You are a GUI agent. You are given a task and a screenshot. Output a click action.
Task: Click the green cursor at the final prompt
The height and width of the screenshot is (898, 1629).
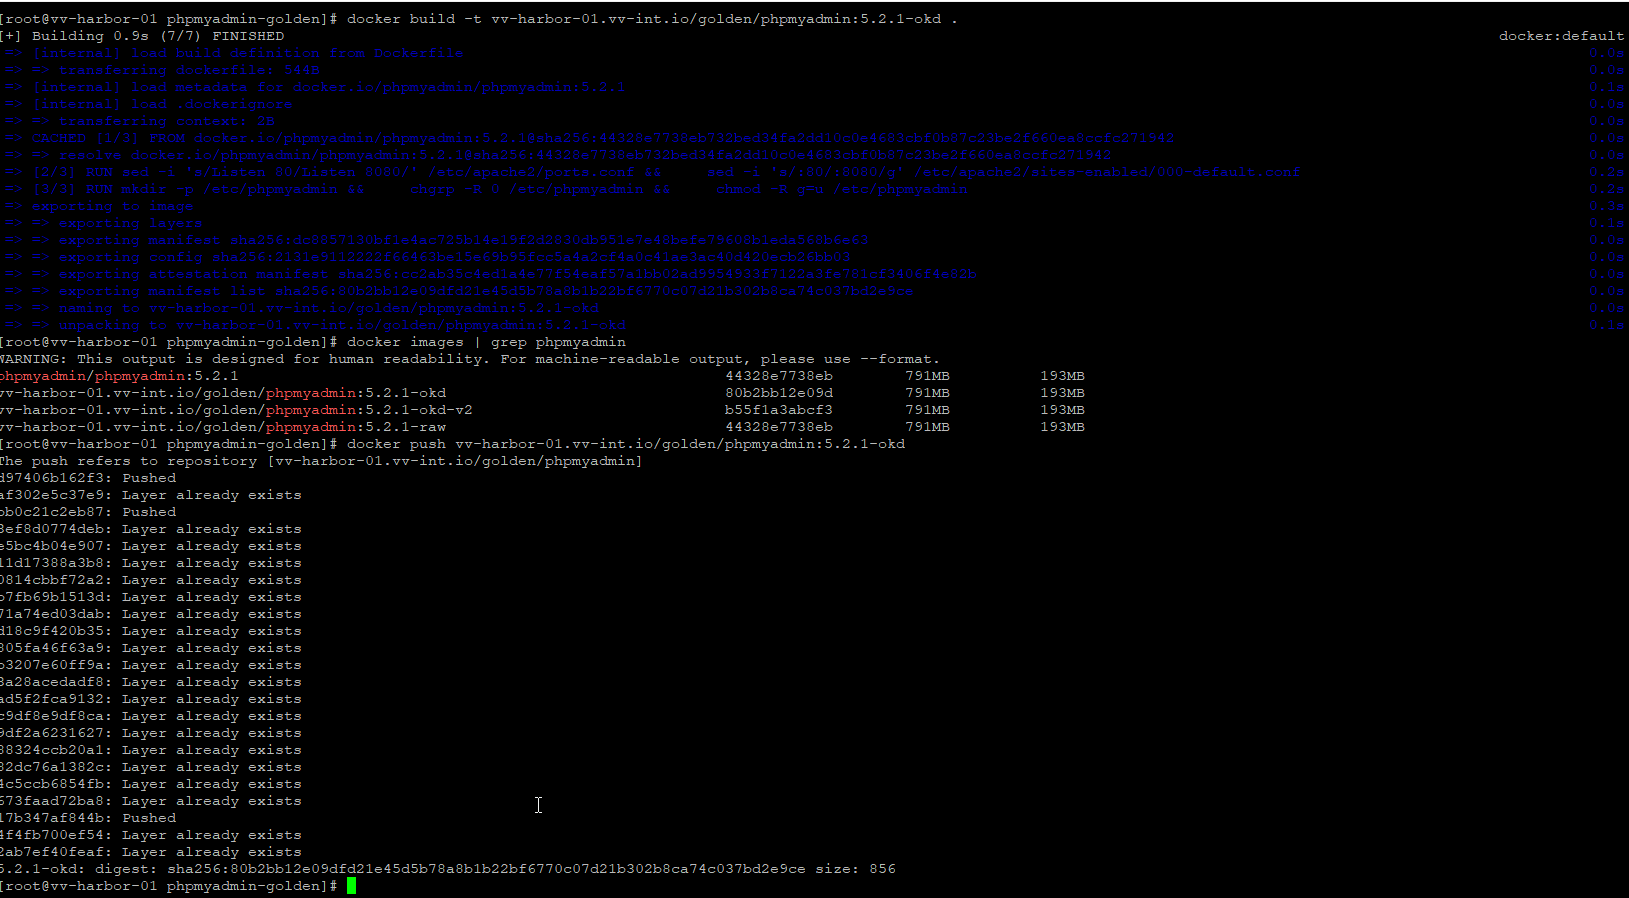(x=351, y=886)
